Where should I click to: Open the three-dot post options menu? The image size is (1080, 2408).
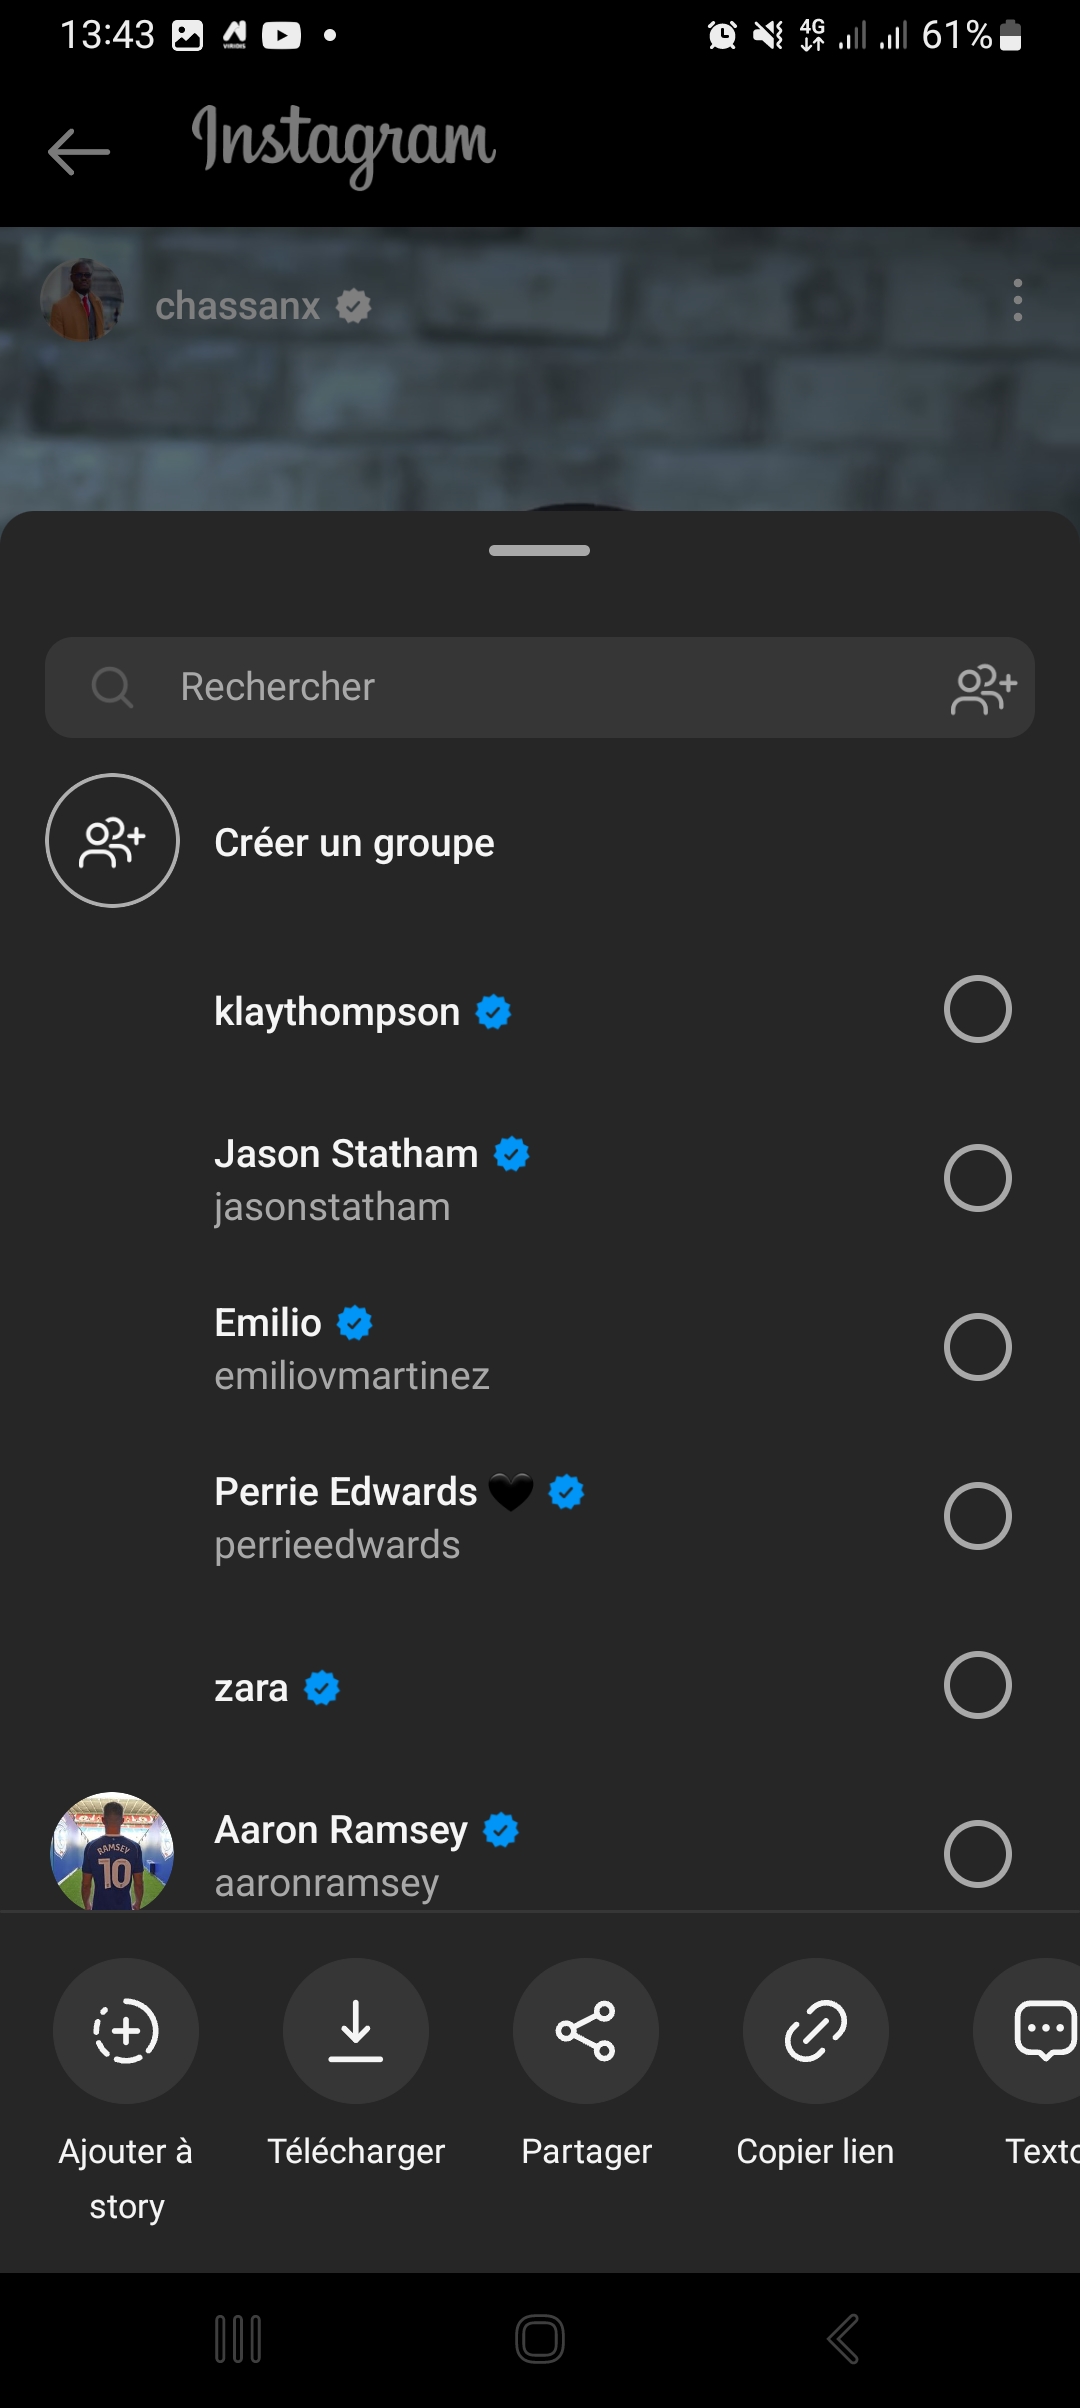[1017, 300]
